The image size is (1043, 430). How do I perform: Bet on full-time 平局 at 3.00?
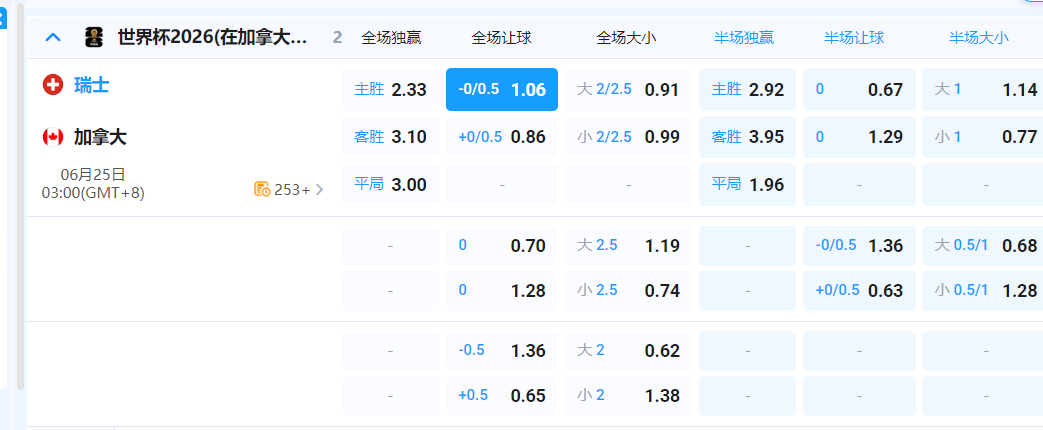coord(390,184)
